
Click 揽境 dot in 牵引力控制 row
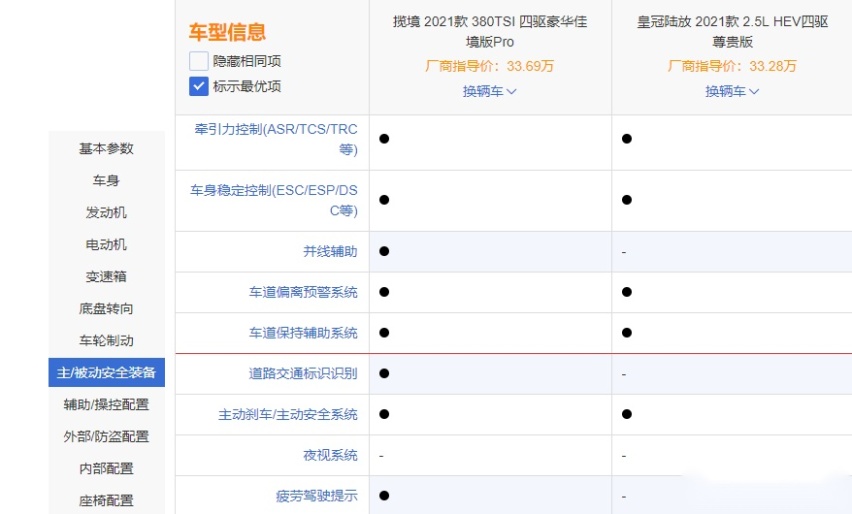(x=384, y=139)
